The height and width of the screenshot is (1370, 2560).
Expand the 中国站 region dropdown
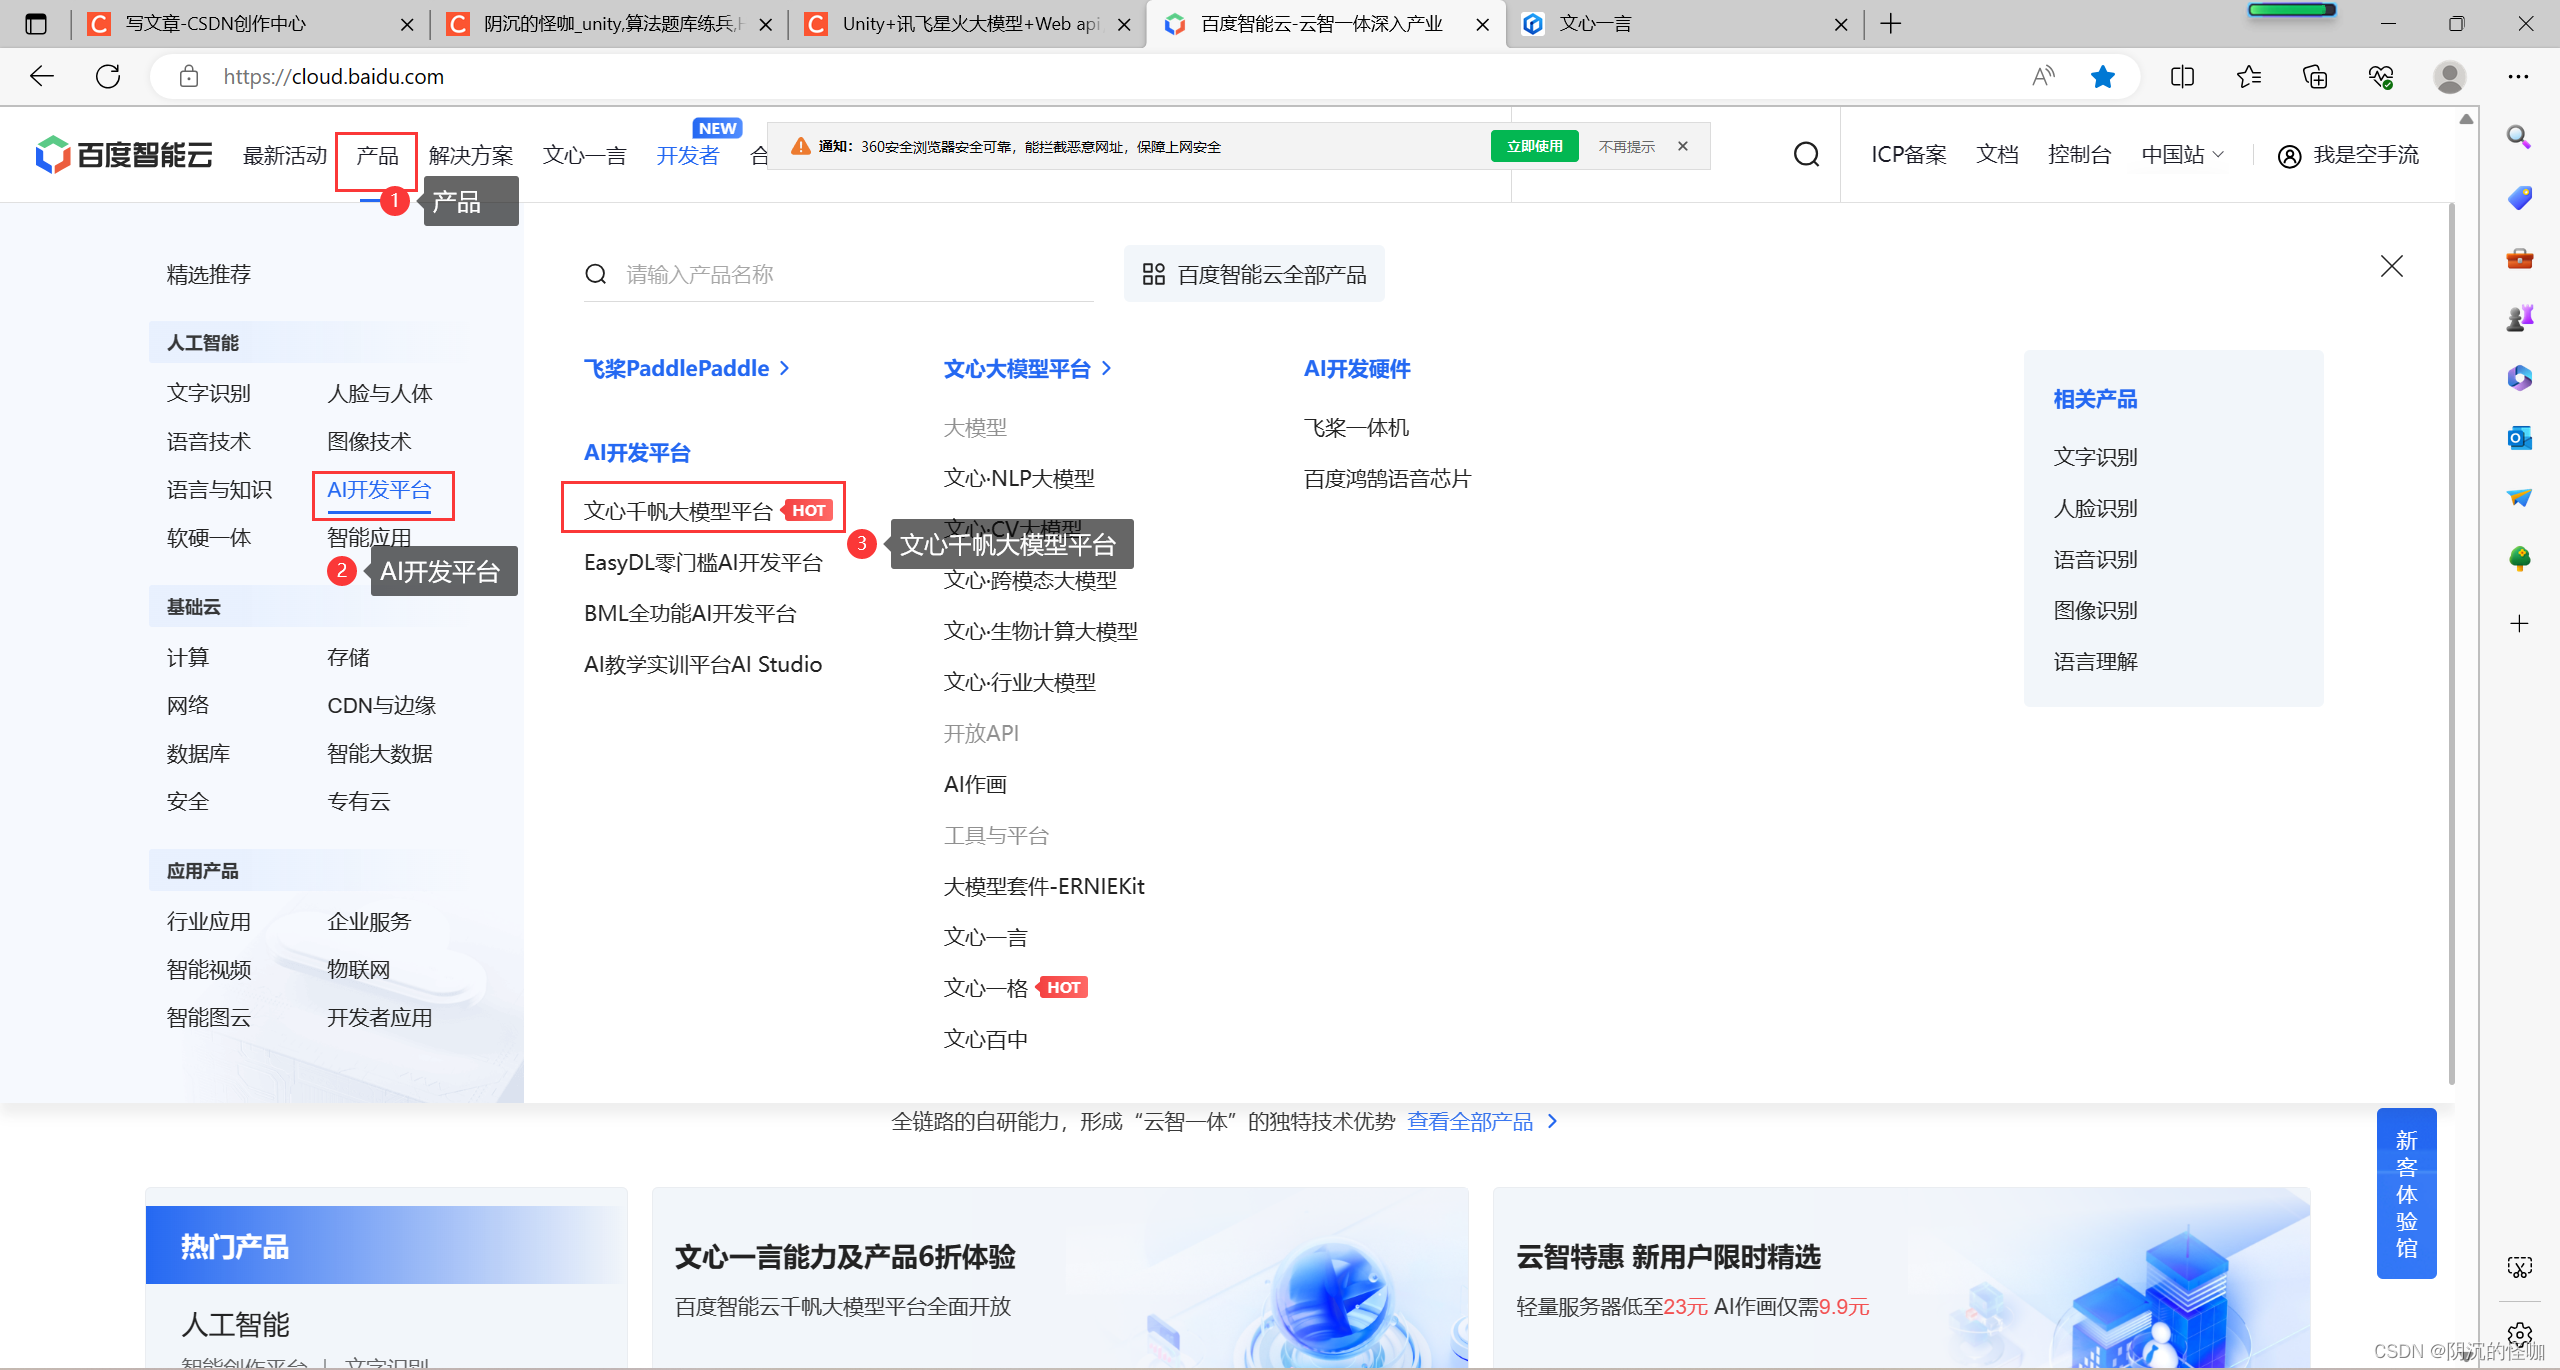point(2183,155)
